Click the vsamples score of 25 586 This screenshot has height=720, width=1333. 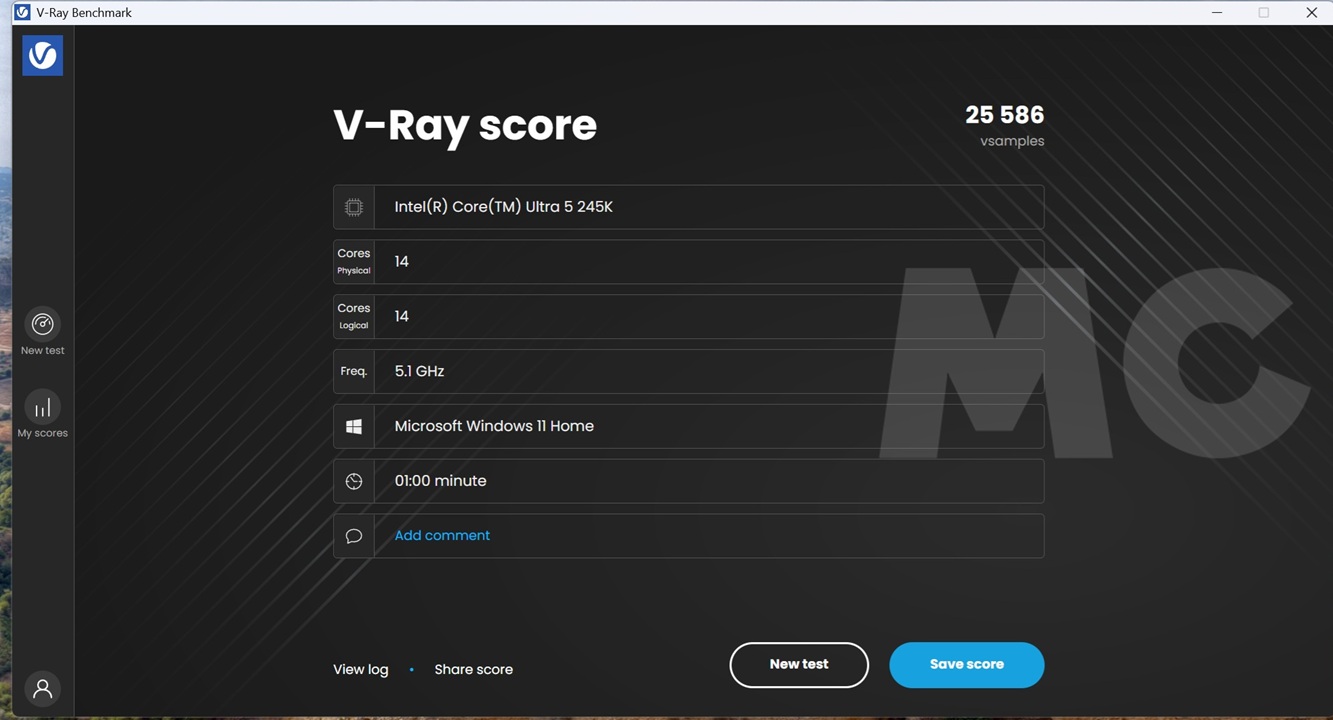coord(1004,114)
